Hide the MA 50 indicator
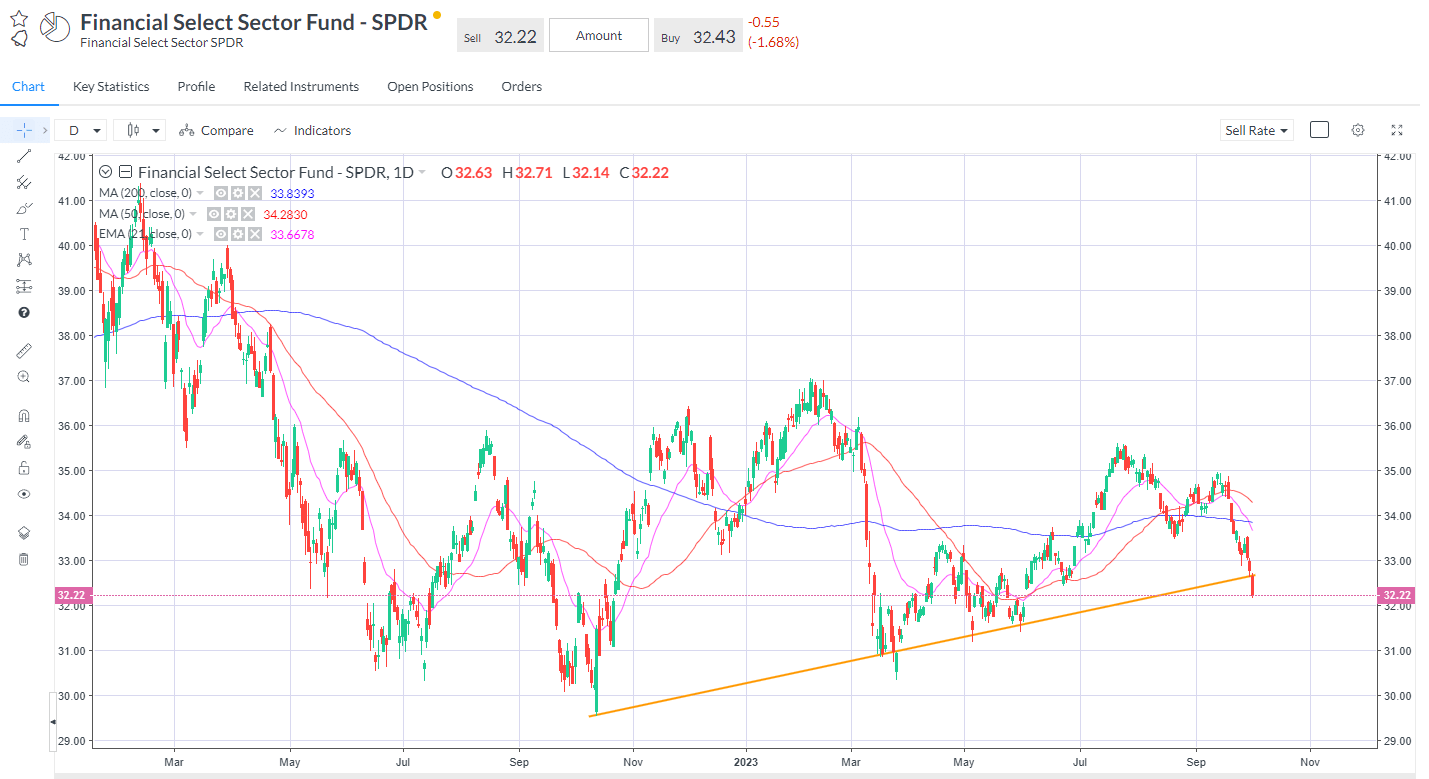Image resolution: width=1429 pixels, height=779 pixels. [x=215, y=214]
